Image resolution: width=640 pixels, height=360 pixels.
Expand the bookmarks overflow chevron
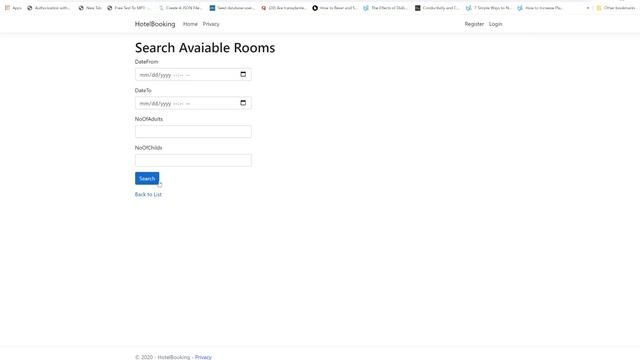point(588,8)
